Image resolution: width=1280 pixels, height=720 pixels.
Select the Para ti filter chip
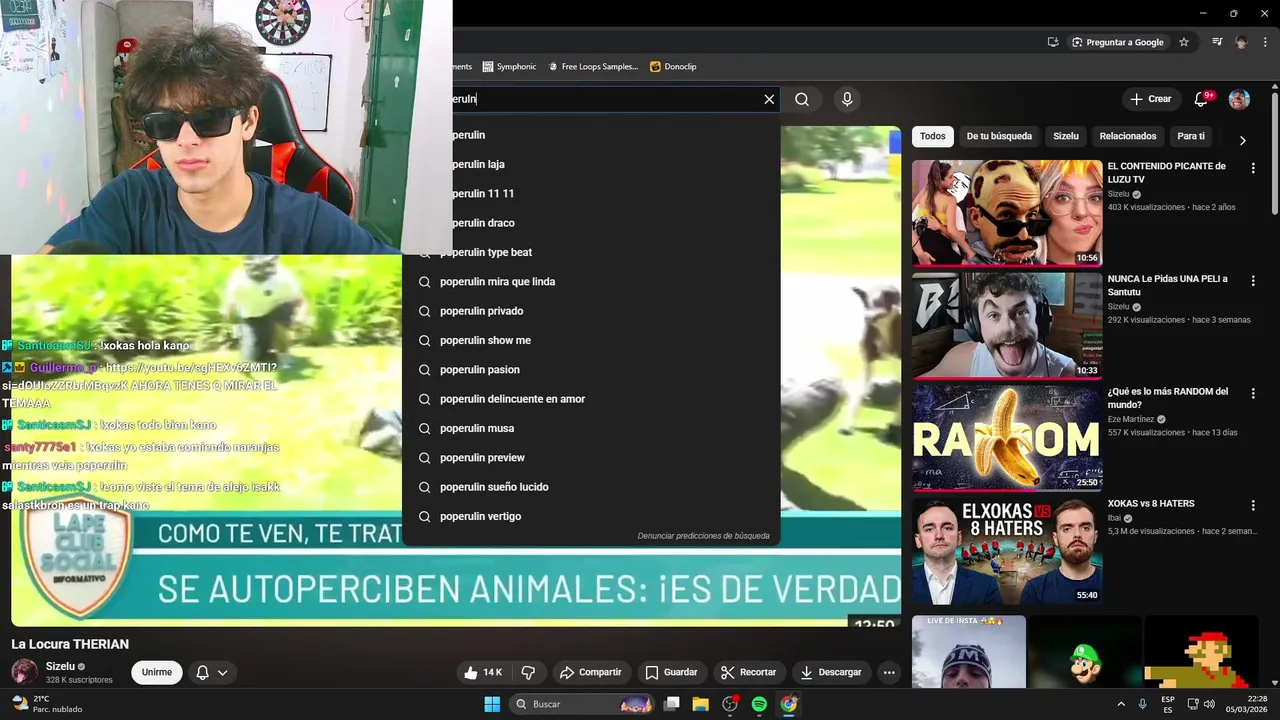pyautogui.click(x=1191, y=136)
